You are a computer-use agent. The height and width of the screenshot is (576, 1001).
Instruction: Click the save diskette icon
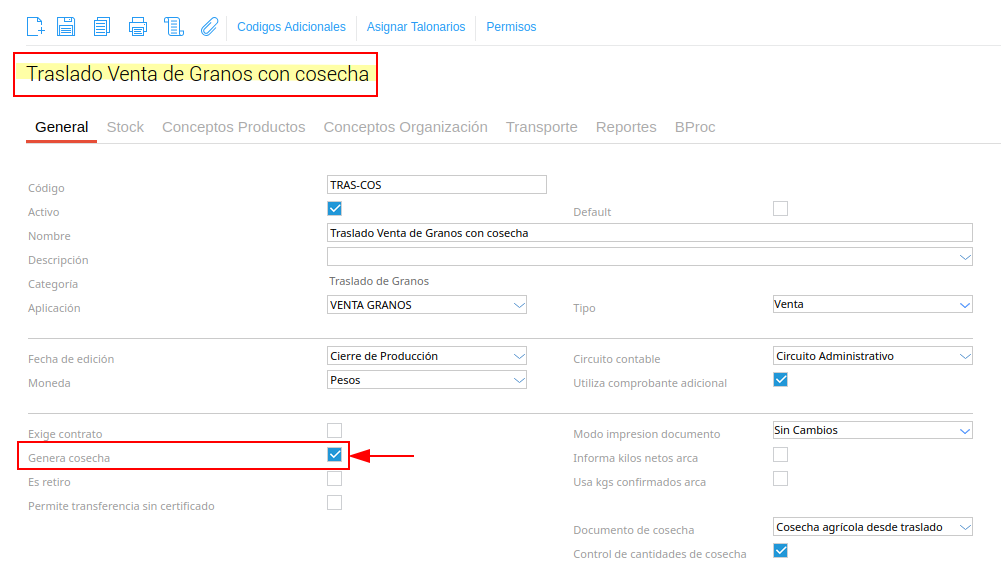pyautogui.click(x=66, y=27)
